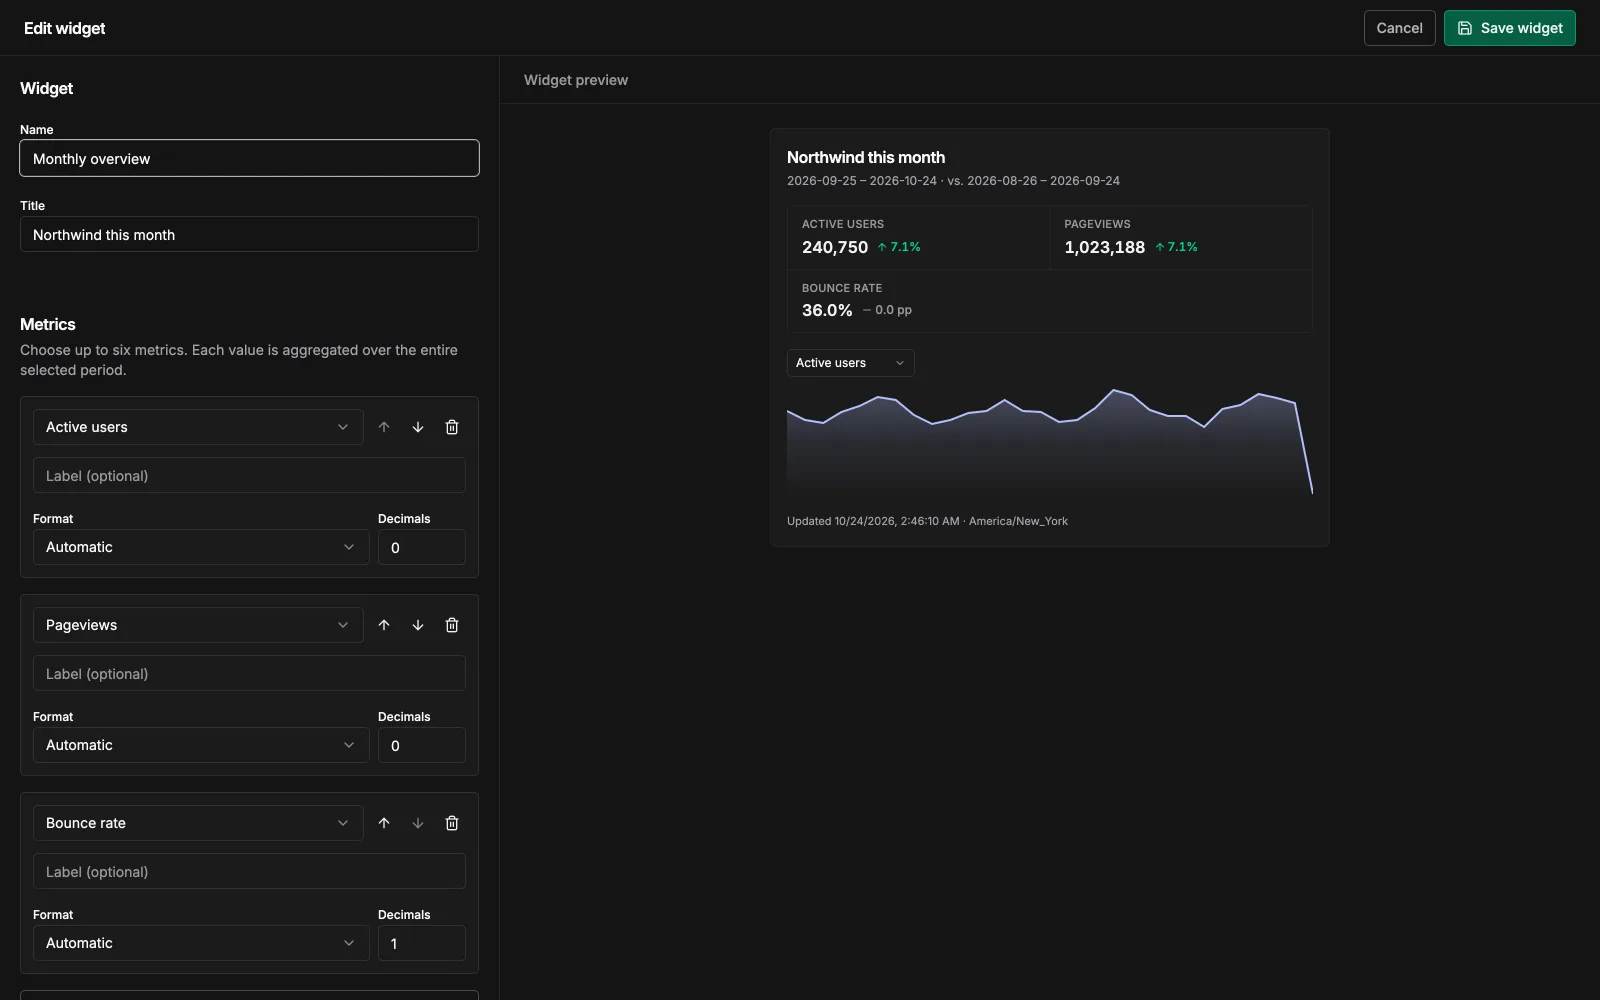Click Active users value 240,750 in preview
The width and height of the screenshot is (1600, 1000).
pos(835,247)
